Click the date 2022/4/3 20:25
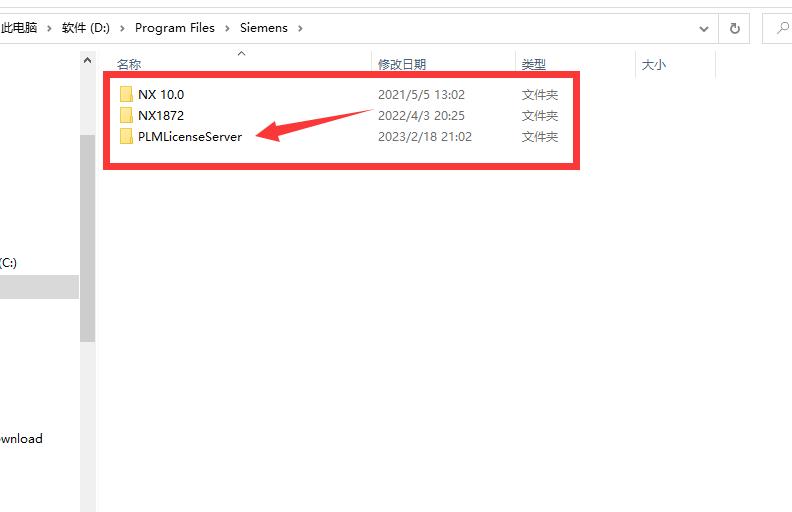792x512 pixels. (421, 116)
